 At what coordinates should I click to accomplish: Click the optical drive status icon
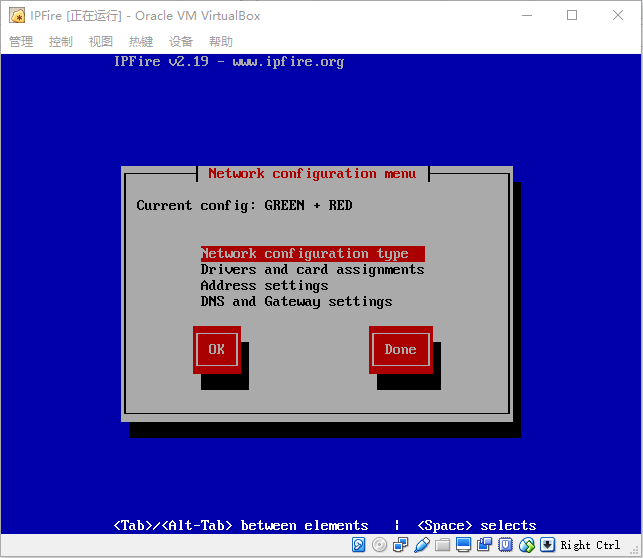tap(379, 545)
